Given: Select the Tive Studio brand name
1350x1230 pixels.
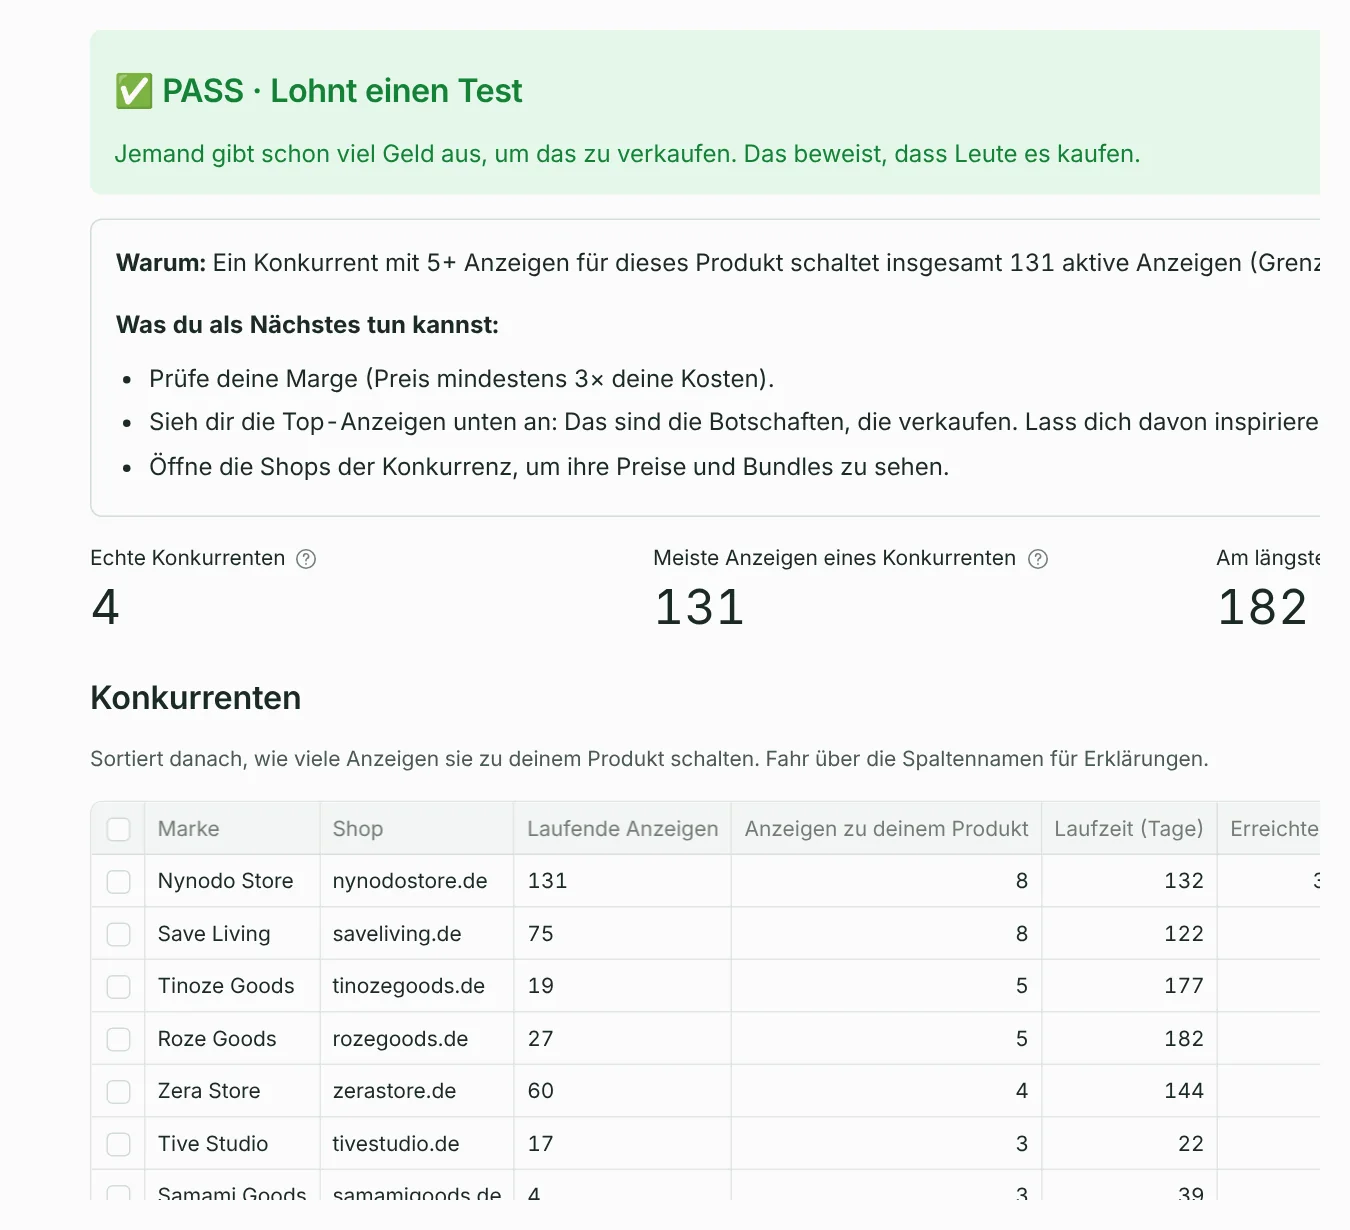Looking at the screenshot, I should point(213,1144).
